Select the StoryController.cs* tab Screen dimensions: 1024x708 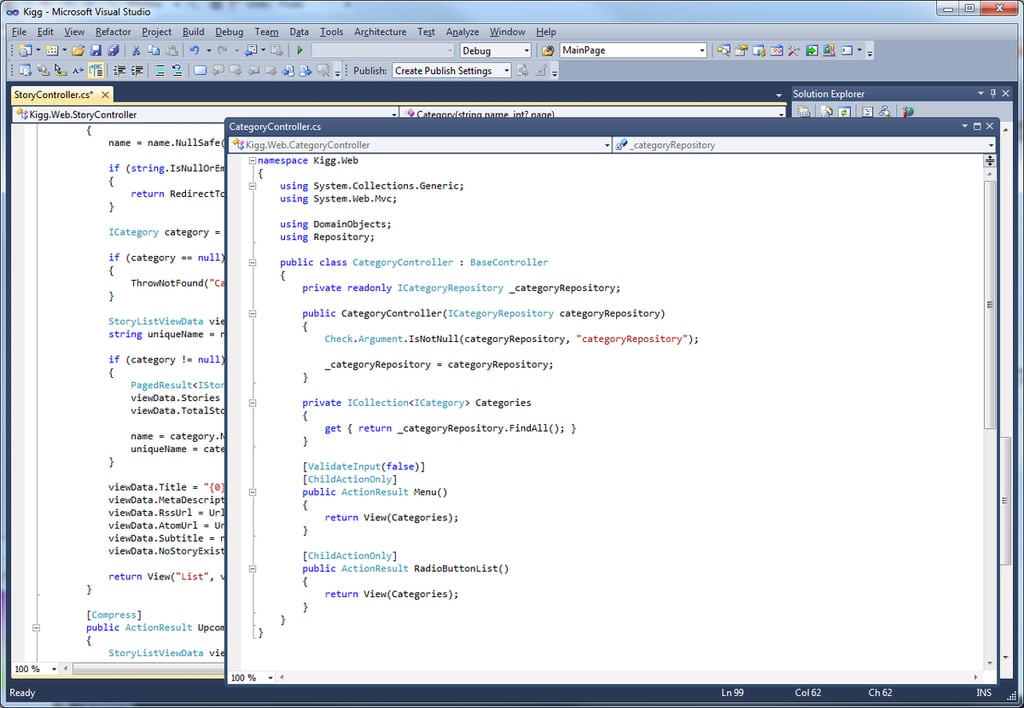[x=54, y=95]
